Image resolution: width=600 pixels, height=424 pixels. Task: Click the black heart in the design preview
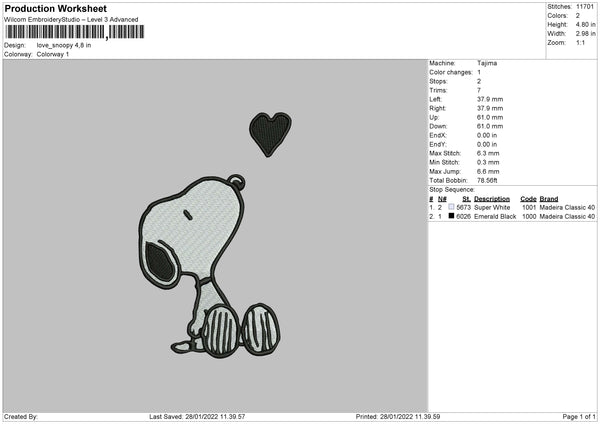[270, 134]
